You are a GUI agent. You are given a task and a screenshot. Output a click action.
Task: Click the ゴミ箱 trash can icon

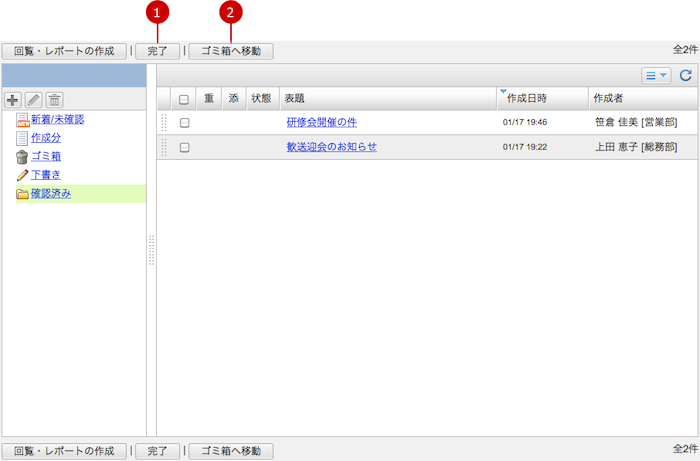tap(22, 157)
